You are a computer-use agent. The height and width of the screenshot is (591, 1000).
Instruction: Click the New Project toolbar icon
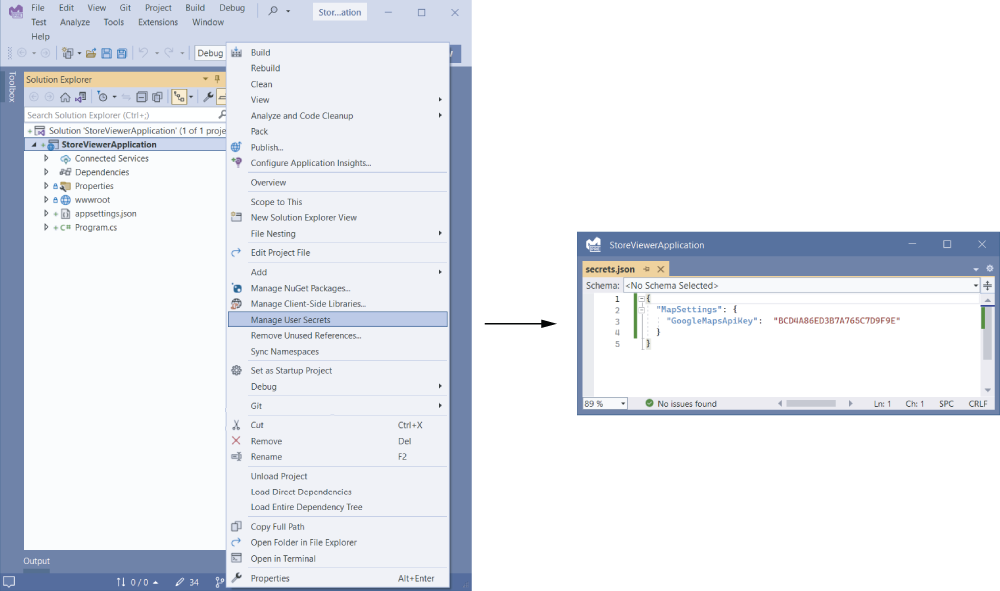[68, 53]
